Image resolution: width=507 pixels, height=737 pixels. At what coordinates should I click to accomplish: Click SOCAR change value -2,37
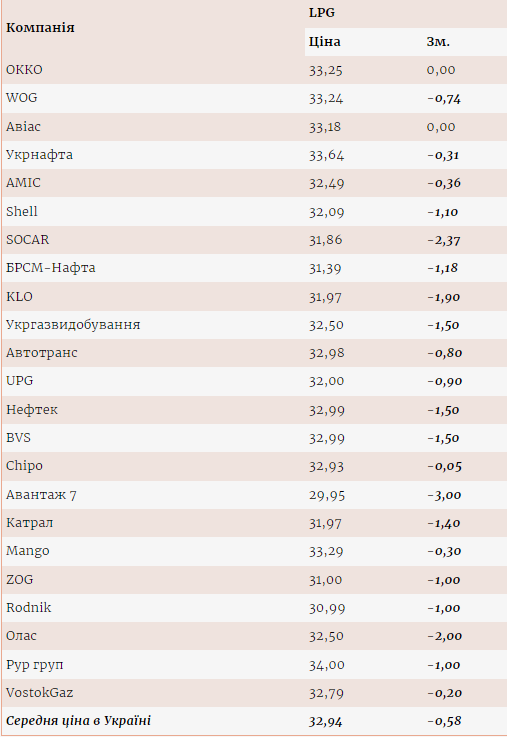pyautogui.click(x=444, y=240)
